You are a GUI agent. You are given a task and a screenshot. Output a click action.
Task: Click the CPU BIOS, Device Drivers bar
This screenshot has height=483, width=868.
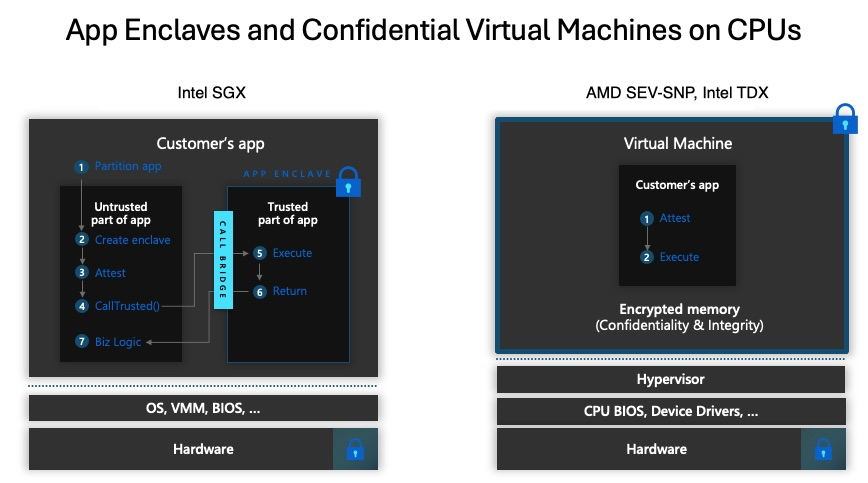[670, 411]
